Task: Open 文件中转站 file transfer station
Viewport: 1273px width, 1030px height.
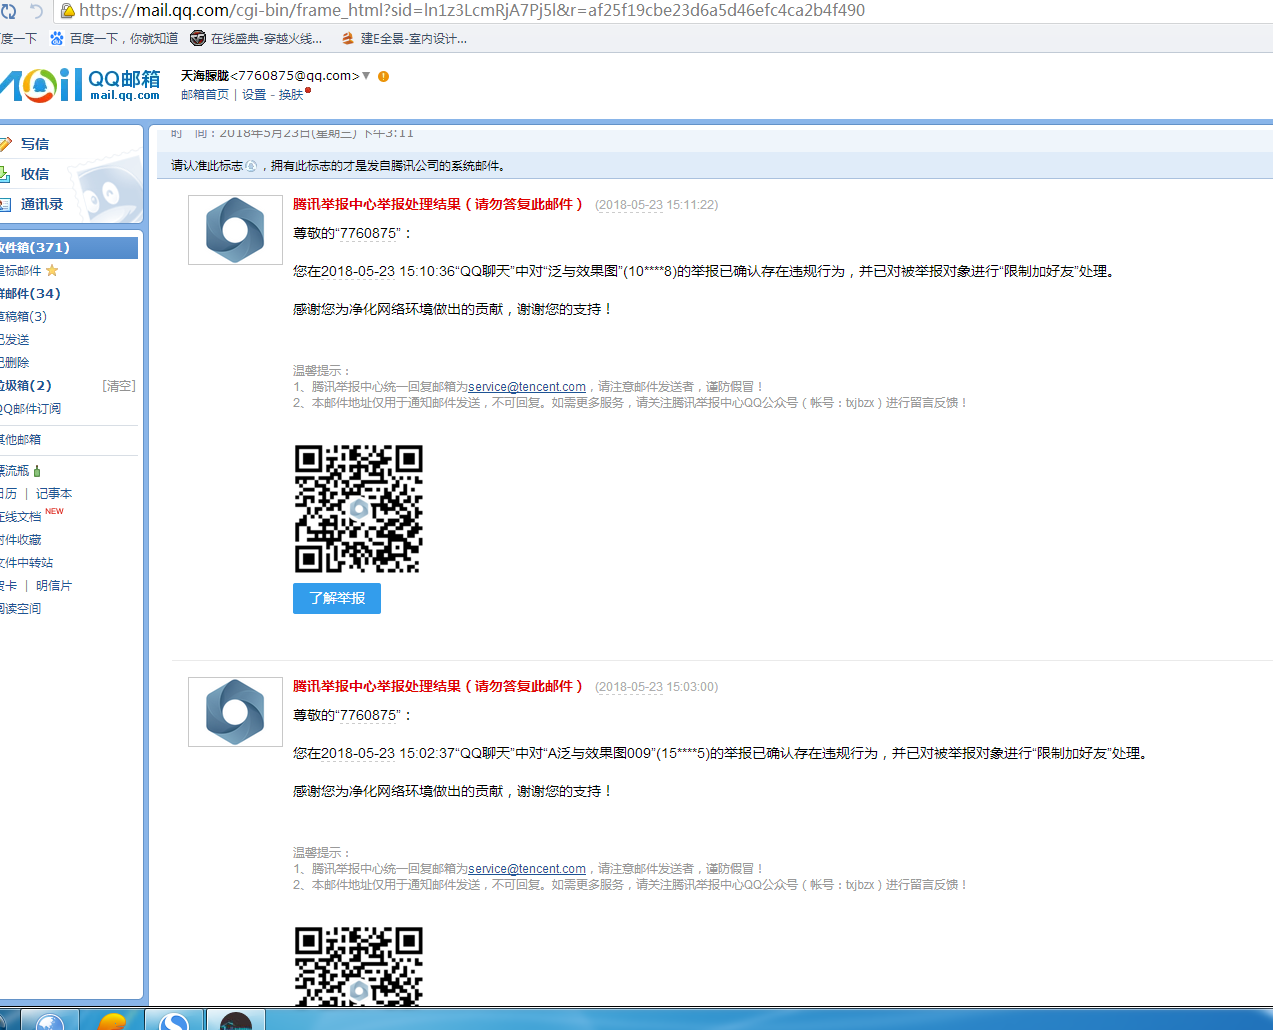Action: coord(27,563)
